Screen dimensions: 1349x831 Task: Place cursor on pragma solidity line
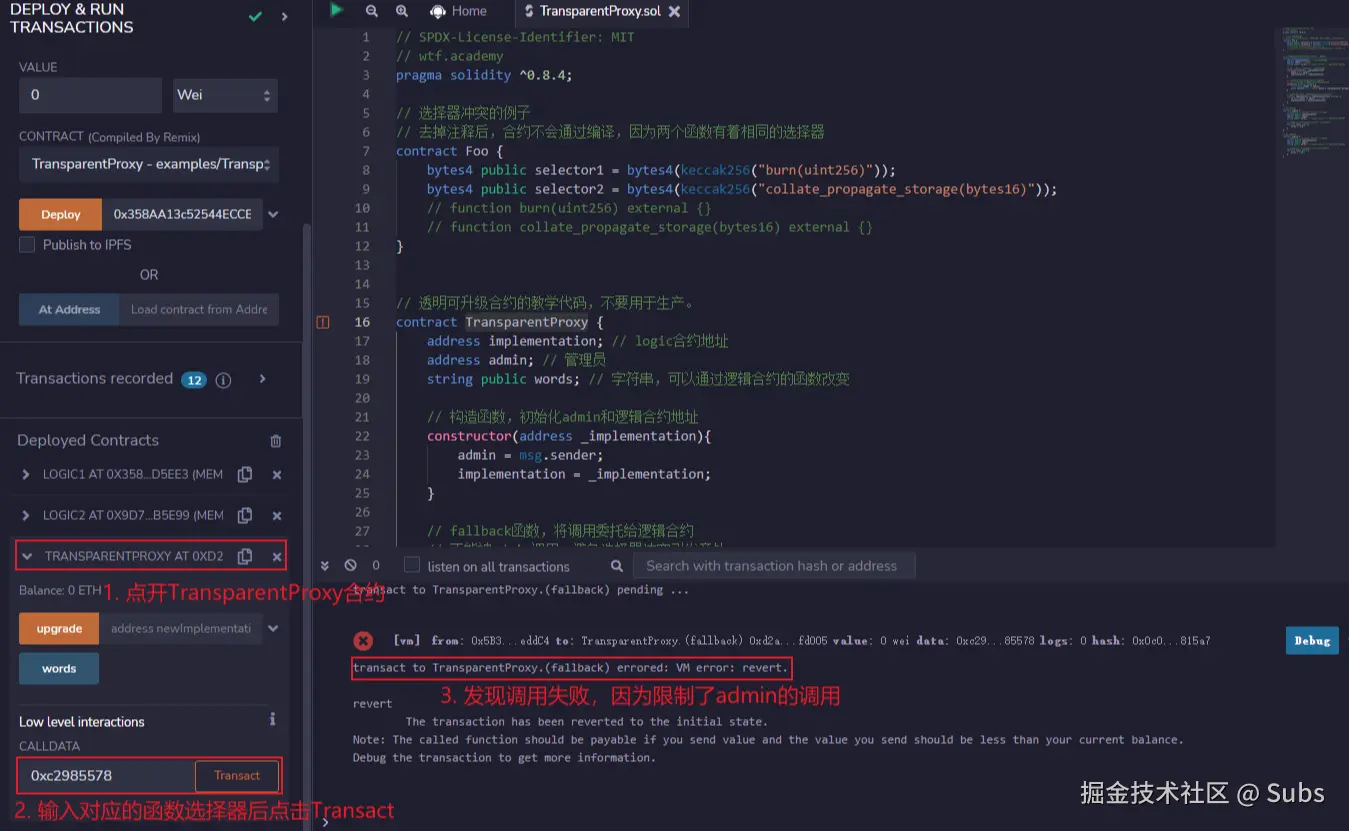coord(484,75)
